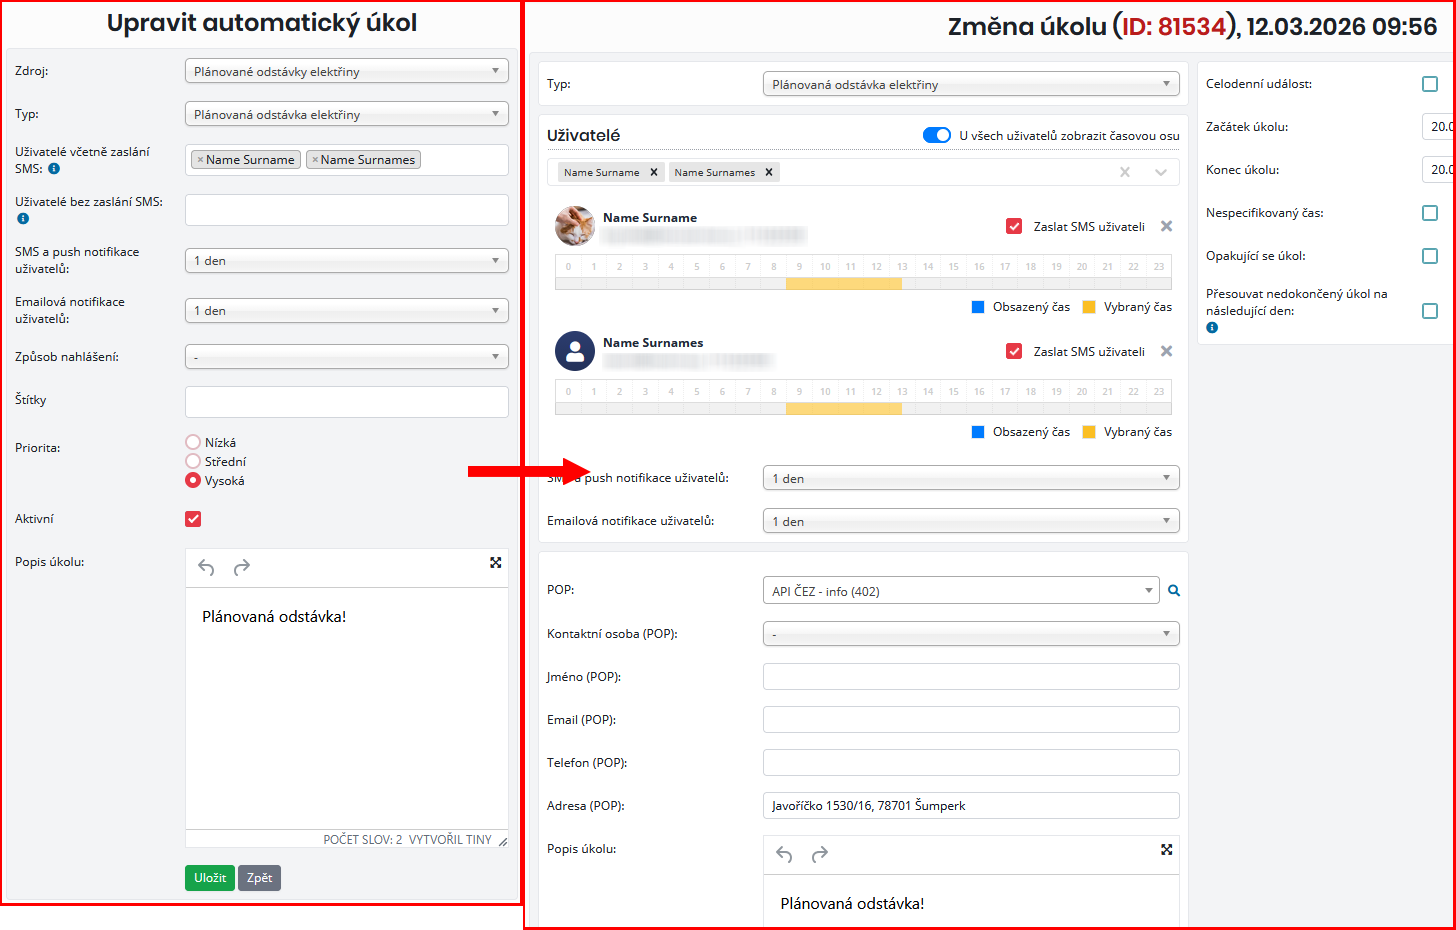Click undo icon in left description editor
This screenshot has height=930, width=1456.
click(x=206, y=568)
